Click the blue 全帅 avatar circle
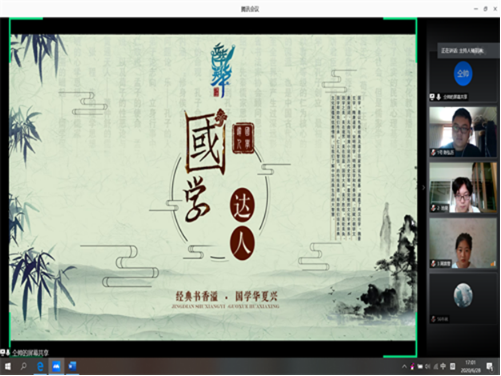Screen dimensions: 501x376 (463, 74)
